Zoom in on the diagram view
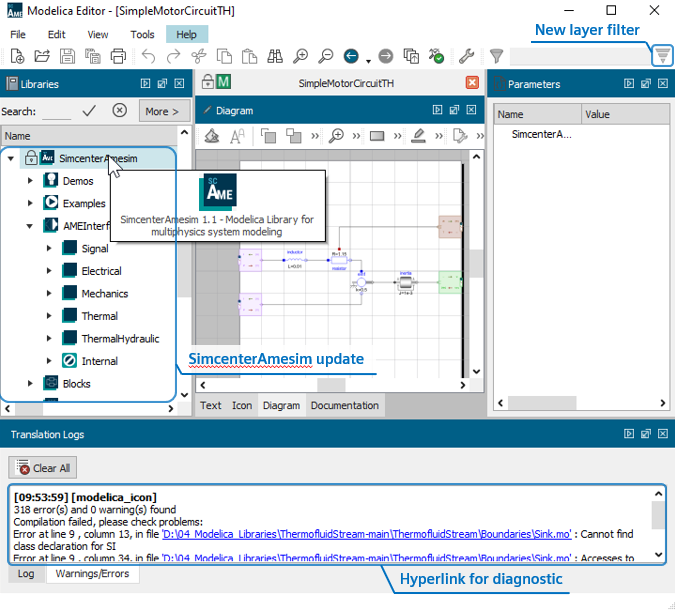Viewport: 677px width, 612px height. pyautogui.click(x=336, y=136)
